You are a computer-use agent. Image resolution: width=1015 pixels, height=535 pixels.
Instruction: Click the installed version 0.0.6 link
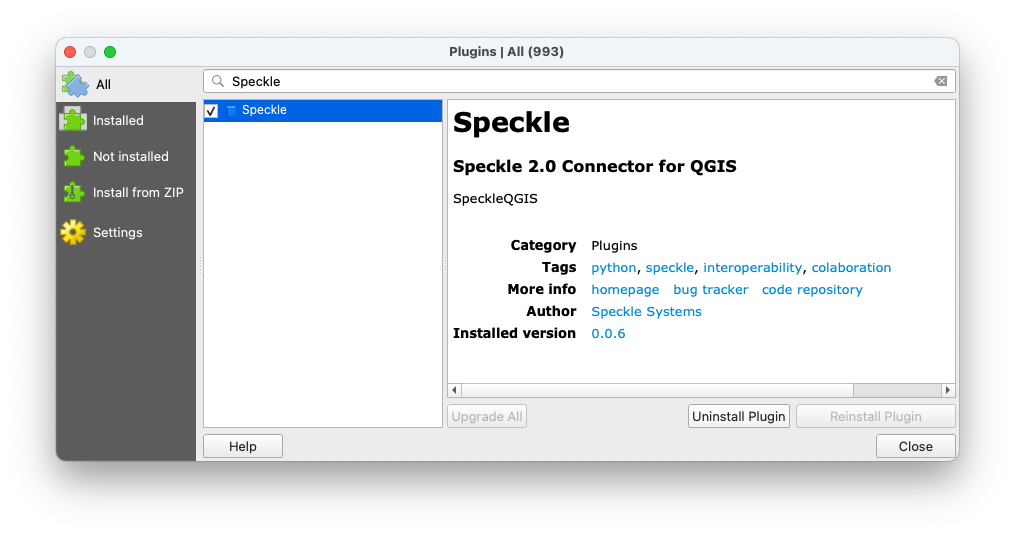coord(608,334)
